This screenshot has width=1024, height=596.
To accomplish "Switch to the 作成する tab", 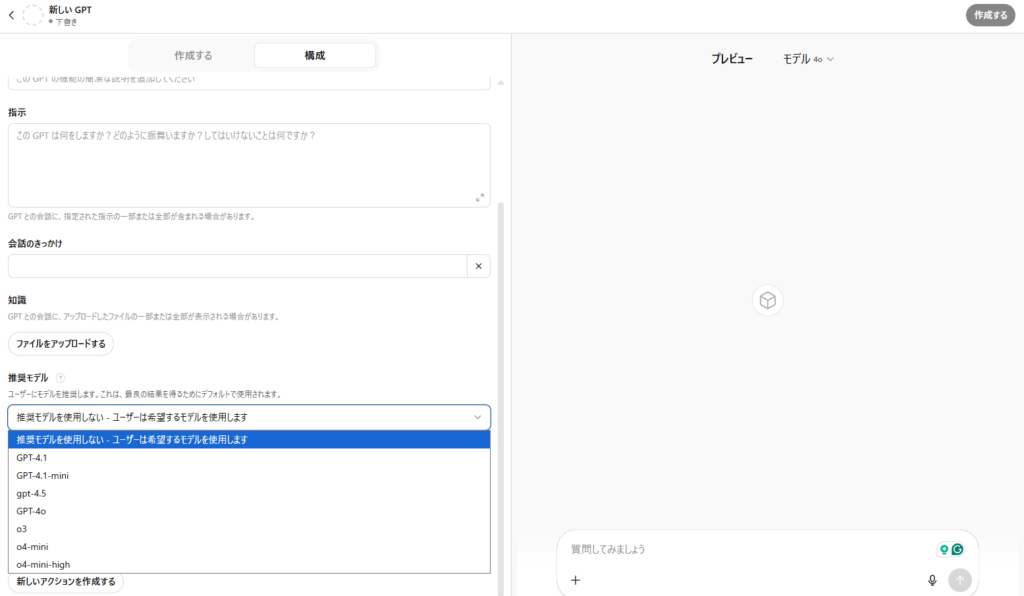I will tap(193, 55).
